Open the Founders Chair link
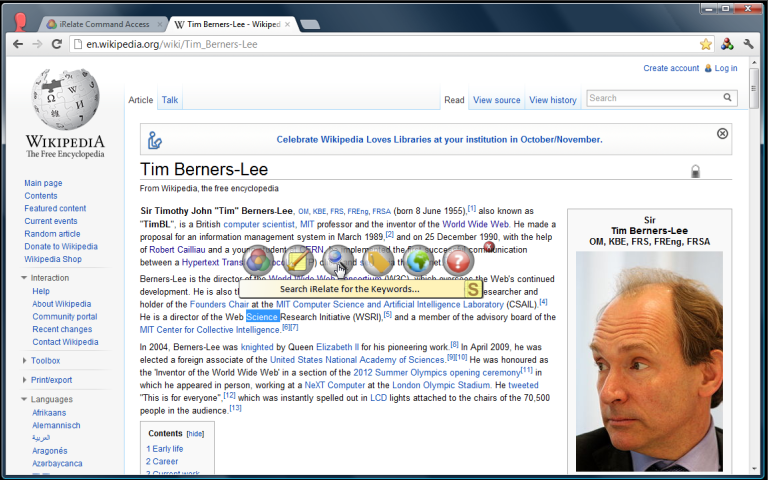 219,304
